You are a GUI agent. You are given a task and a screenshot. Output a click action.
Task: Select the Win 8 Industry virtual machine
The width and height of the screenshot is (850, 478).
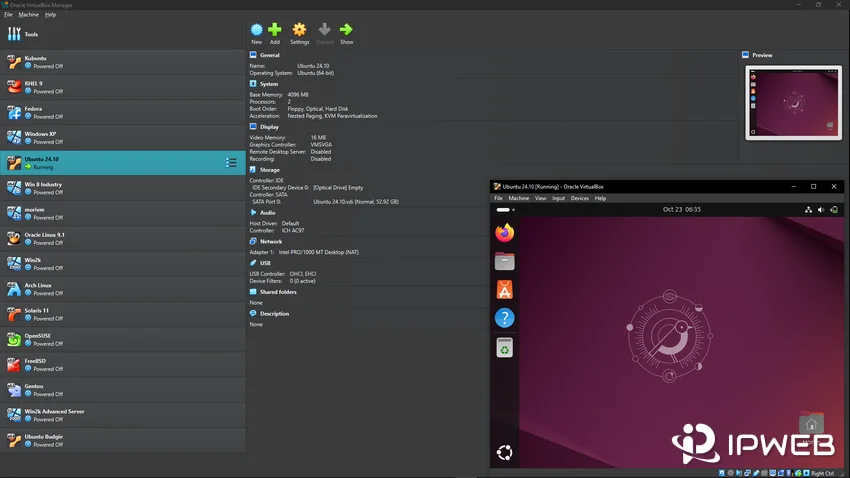[x=123, y=188]
